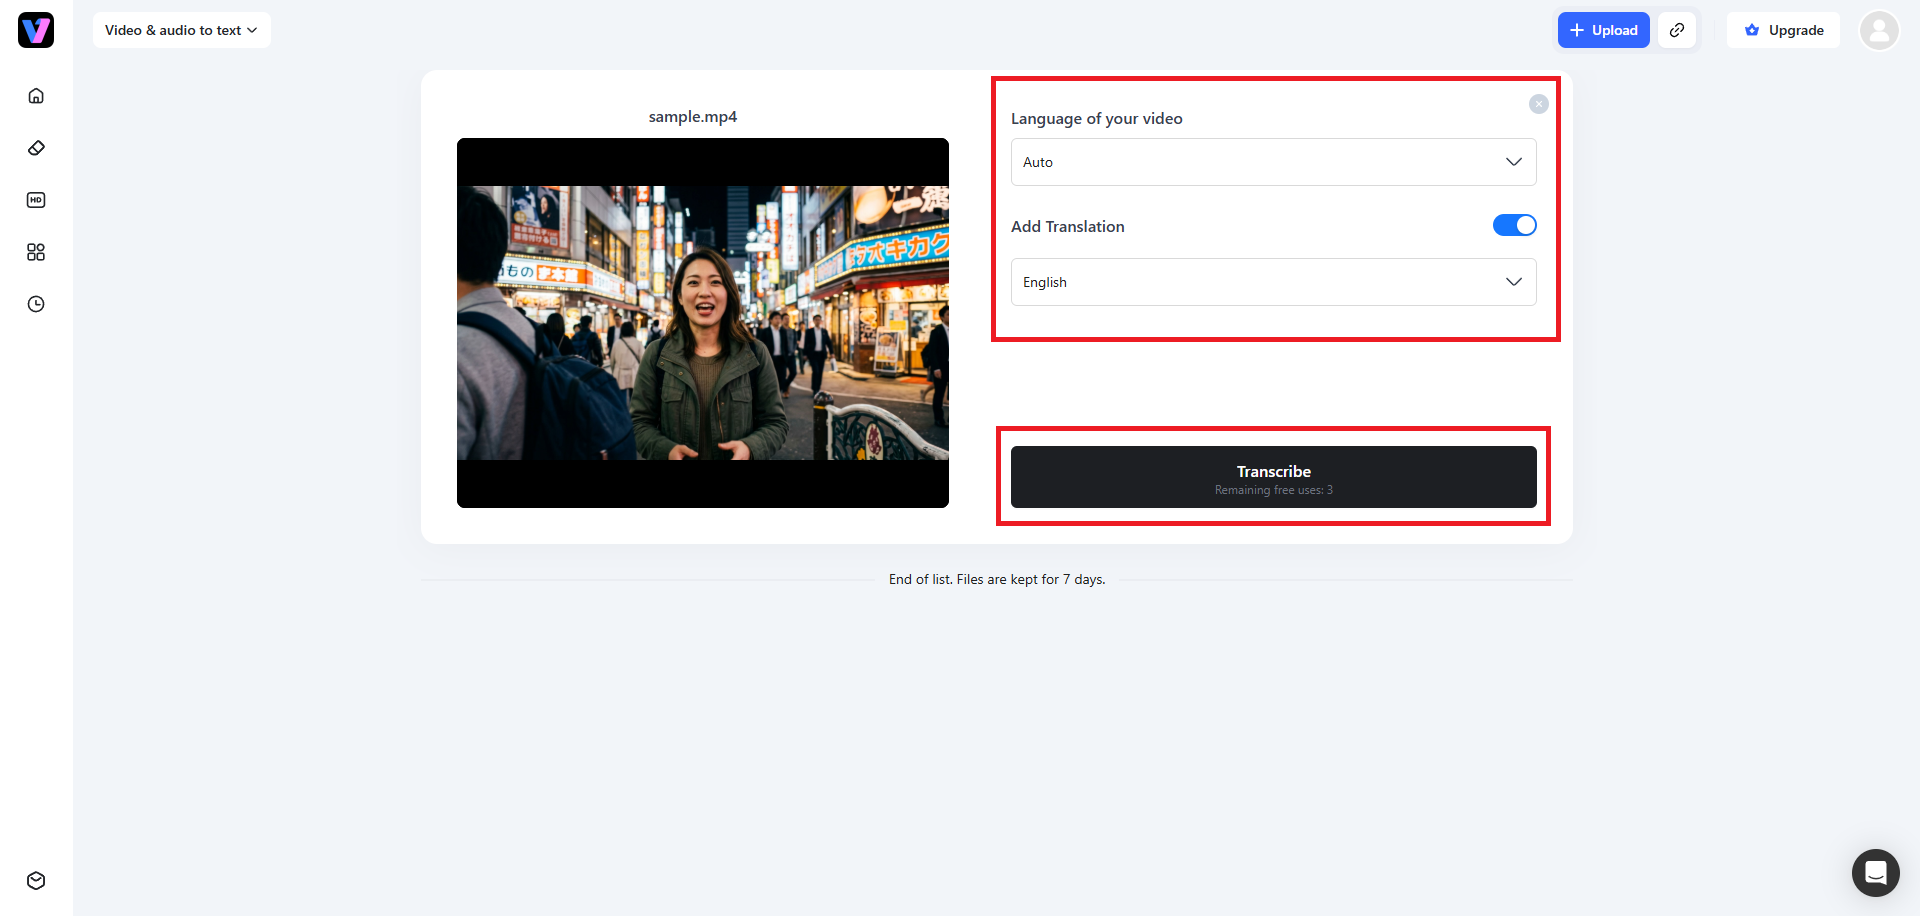Image resolution: width=1920 pixels, height=916 pixels.
Task: Click the sample.mp4 file name
Action: 693,117
